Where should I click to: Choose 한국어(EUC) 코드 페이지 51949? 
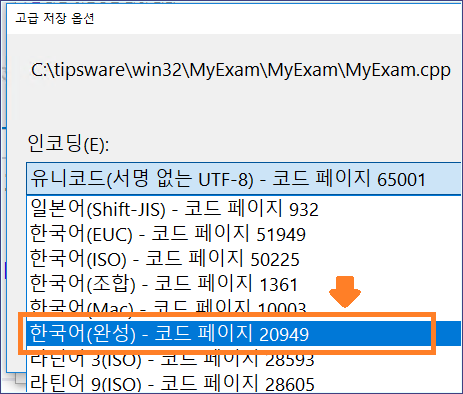tap(244, 234)
